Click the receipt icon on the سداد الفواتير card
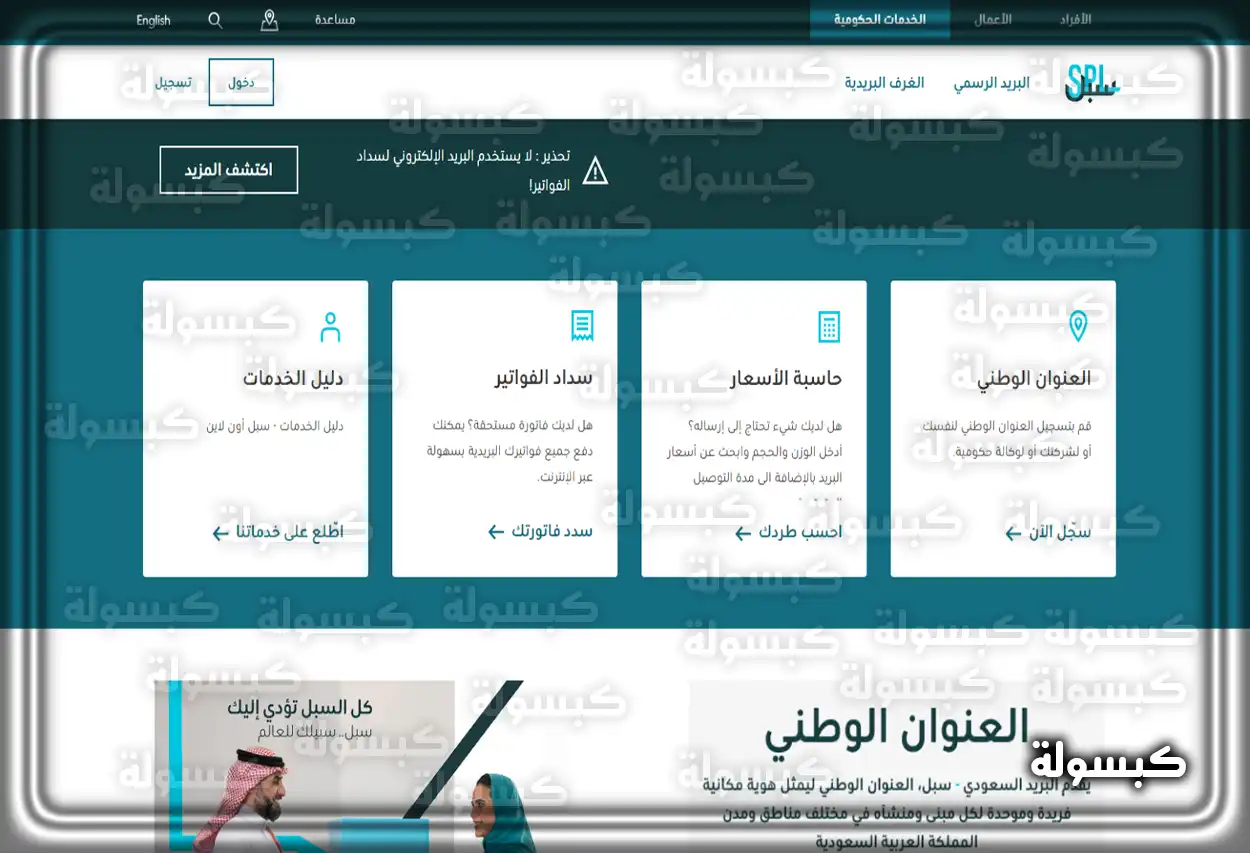This screenshot has height=853, width=1250. coord(580,325)
